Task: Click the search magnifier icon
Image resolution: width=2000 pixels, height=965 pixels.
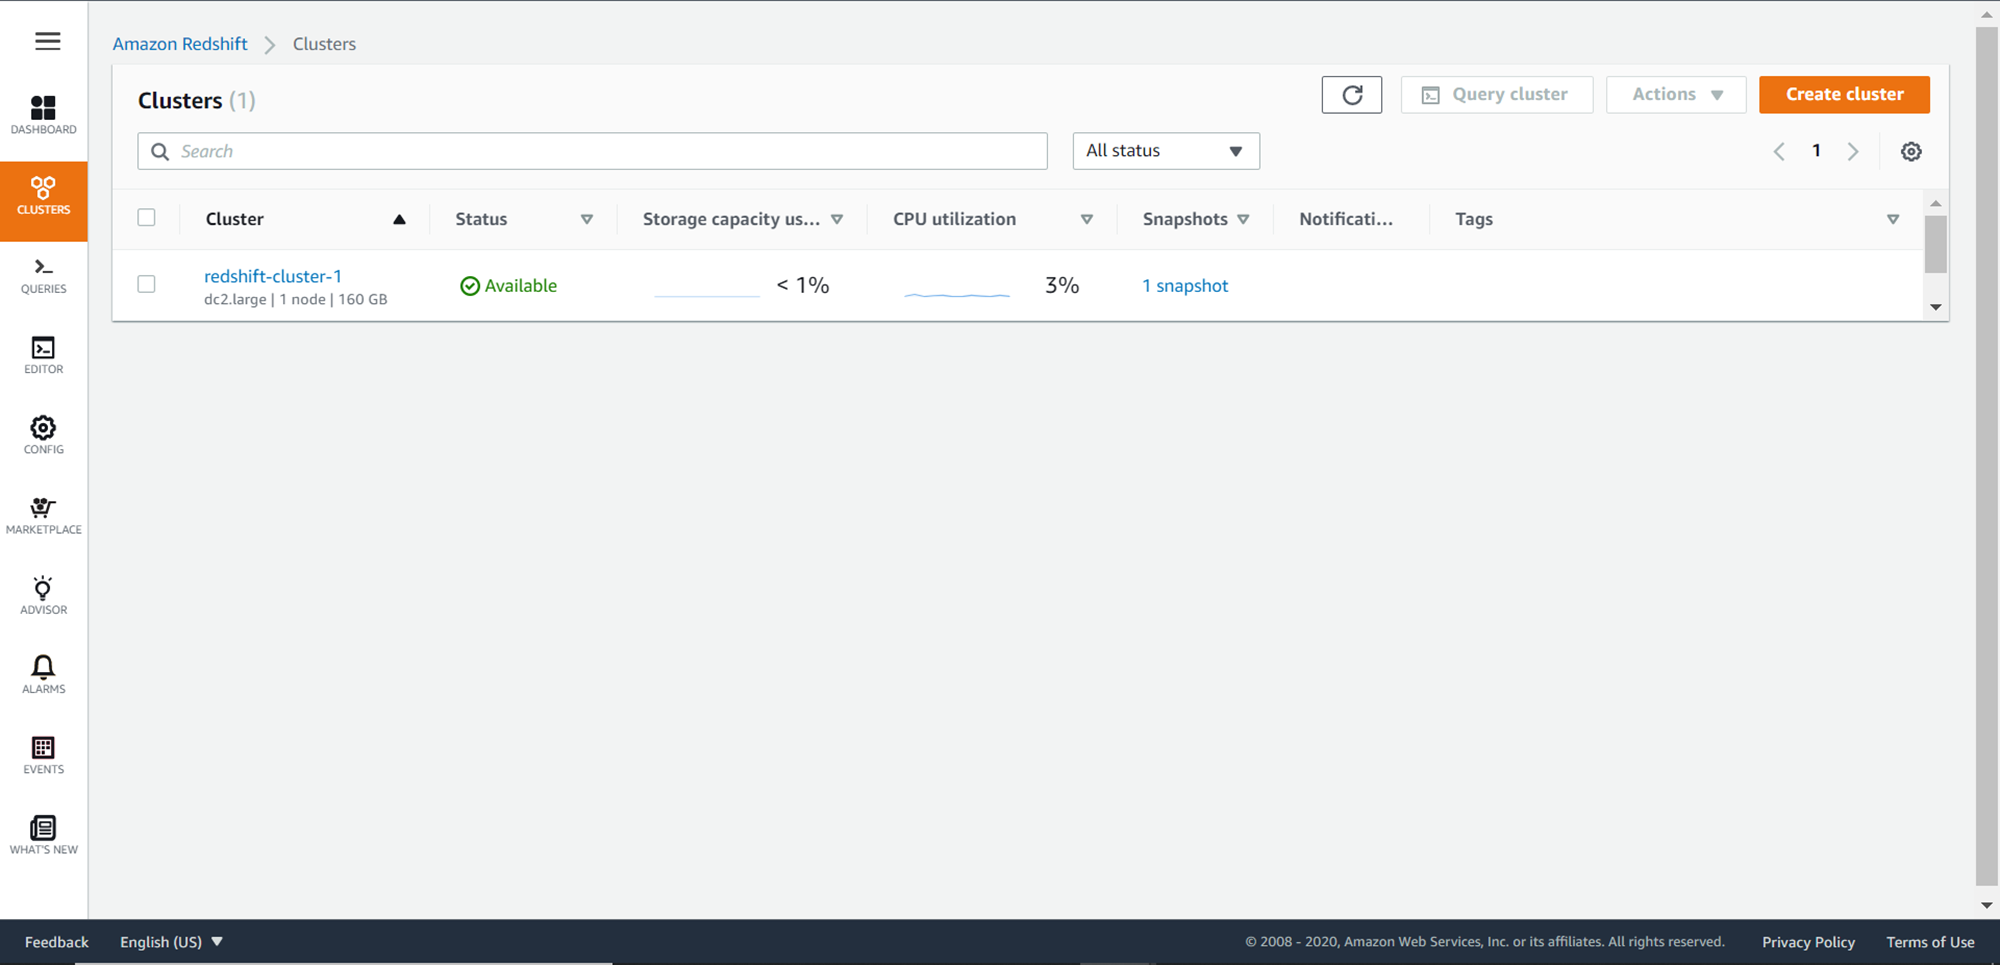Action: (160, 152)
